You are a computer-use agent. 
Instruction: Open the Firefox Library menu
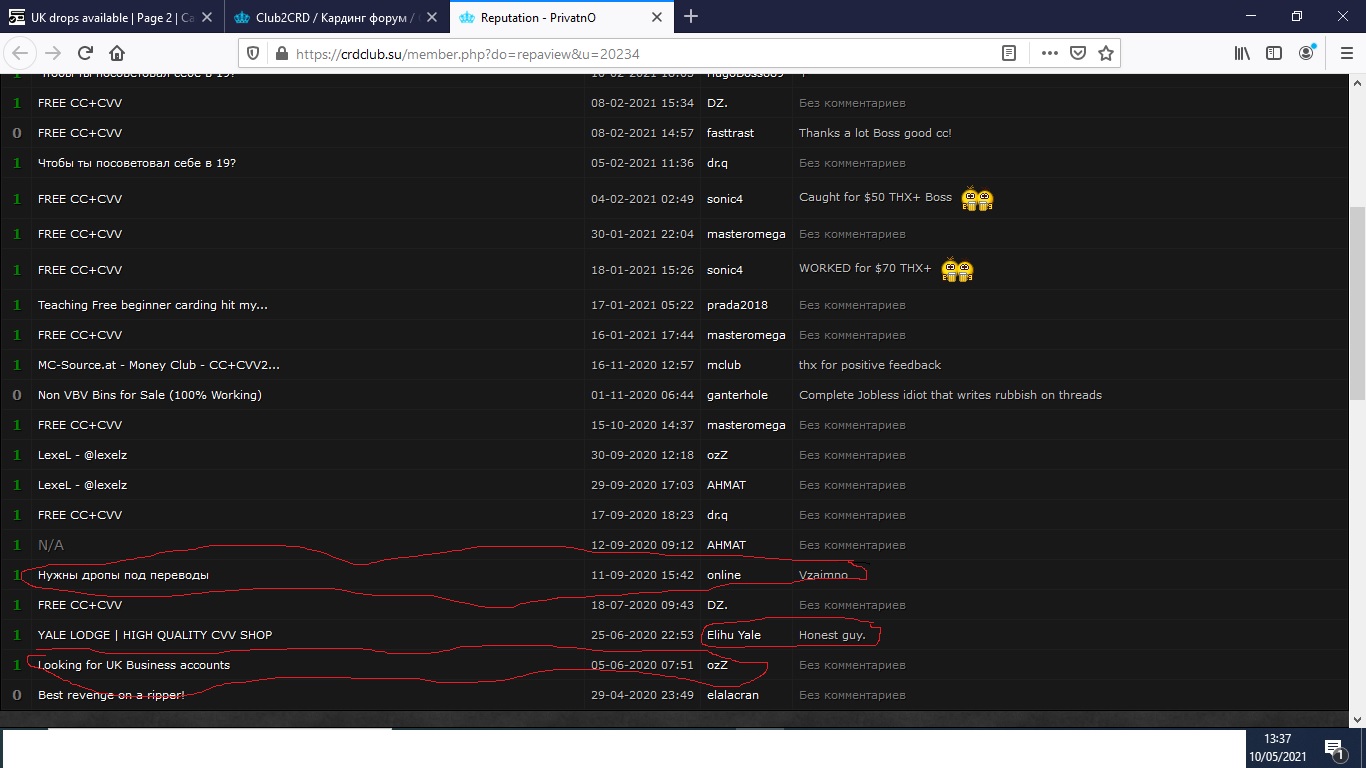(1242, 53)
